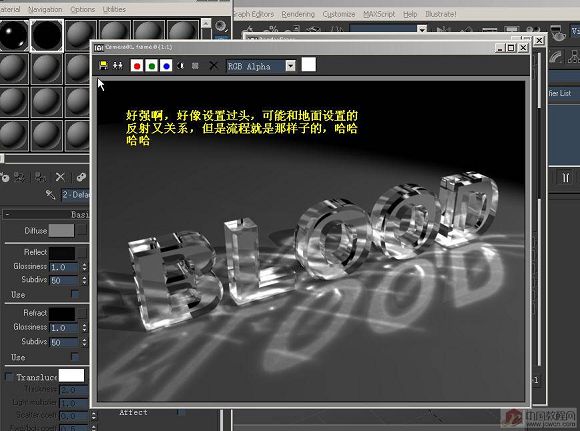Screen dimensions: 580x431
Task: Open the Help menu
Action: click(x=410, y=14)
